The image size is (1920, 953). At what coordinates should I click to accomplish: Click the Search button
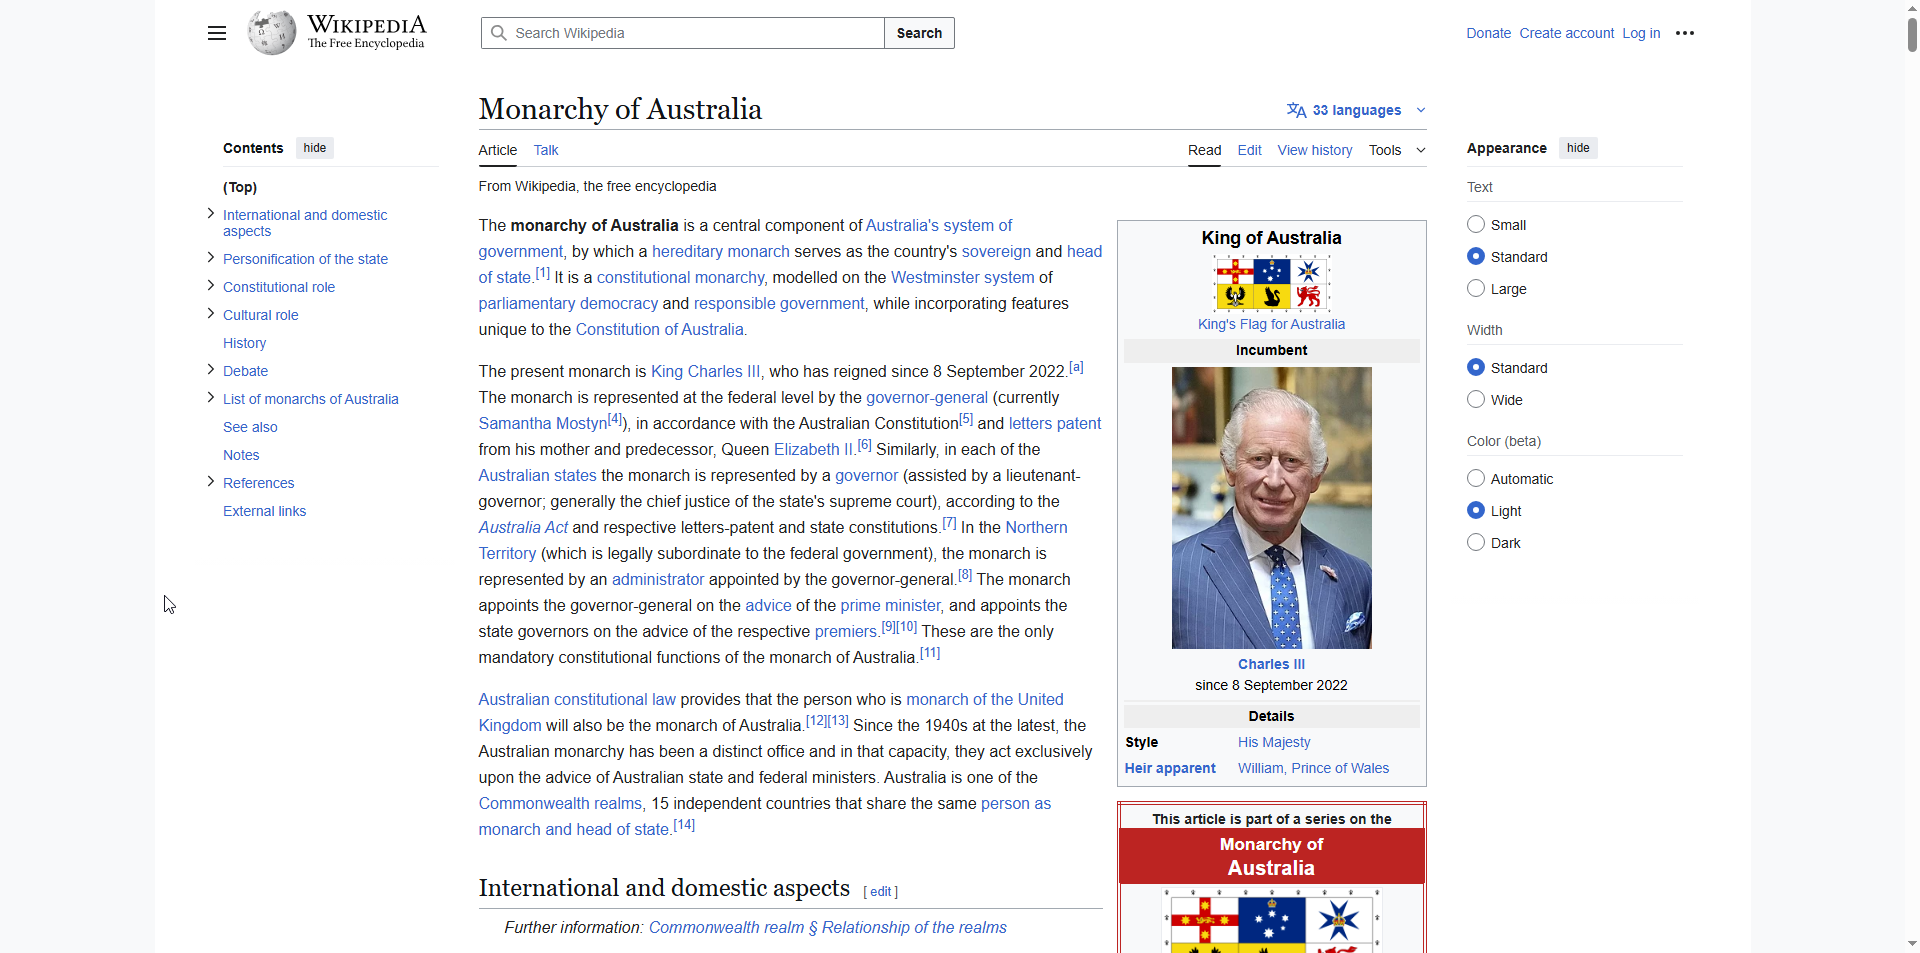coord(919,33)
